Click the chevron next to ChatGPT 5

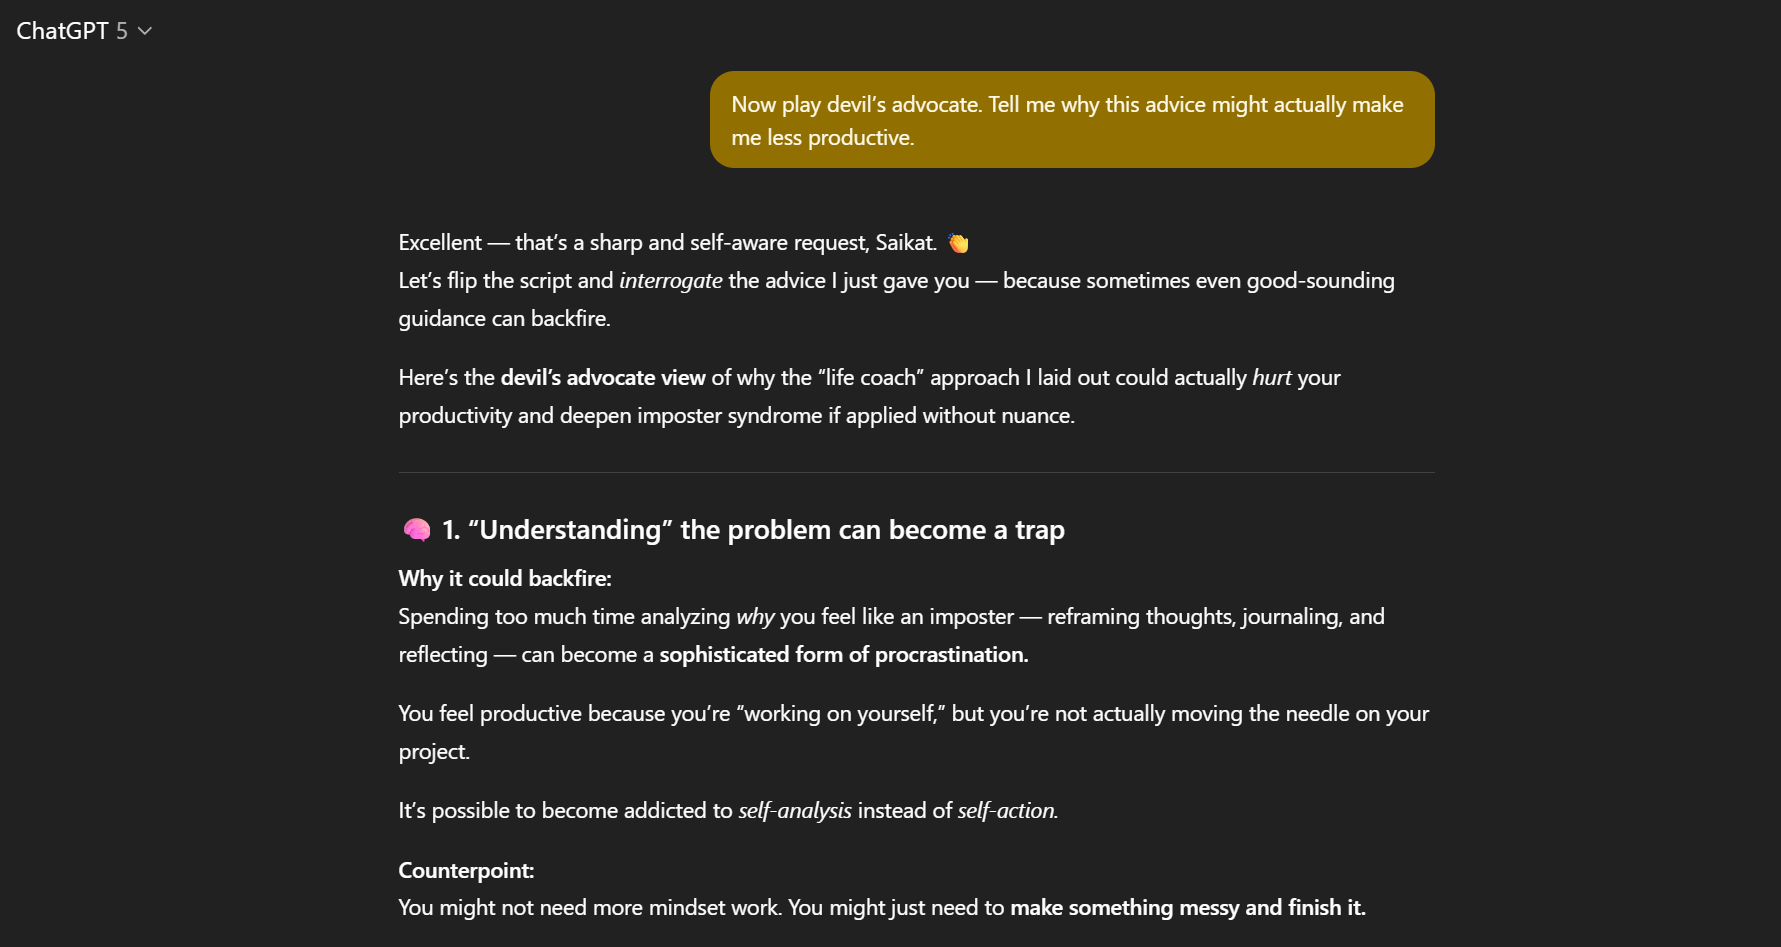pyautogui.click(x=145, y=31)
